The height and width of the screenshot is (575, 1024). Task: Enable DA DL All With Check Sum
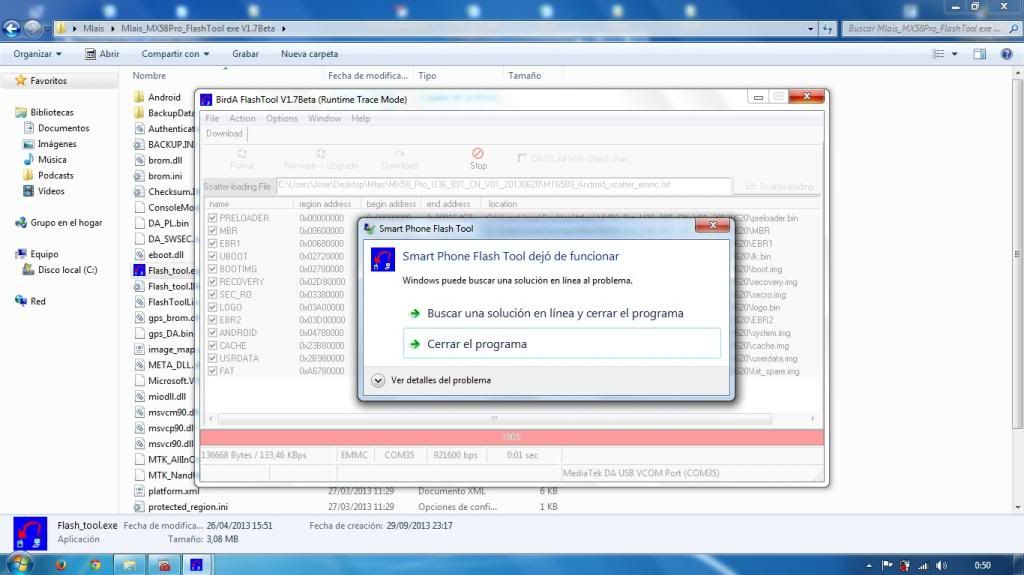point(522,158)
